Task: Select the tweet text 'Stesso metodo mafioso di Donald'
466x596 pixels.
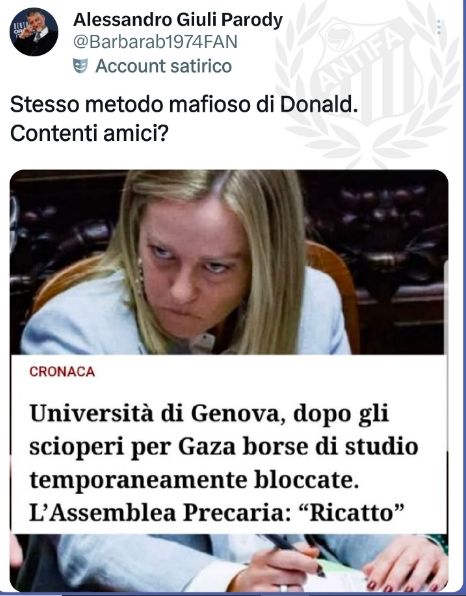Action: (x=184, y=105)
